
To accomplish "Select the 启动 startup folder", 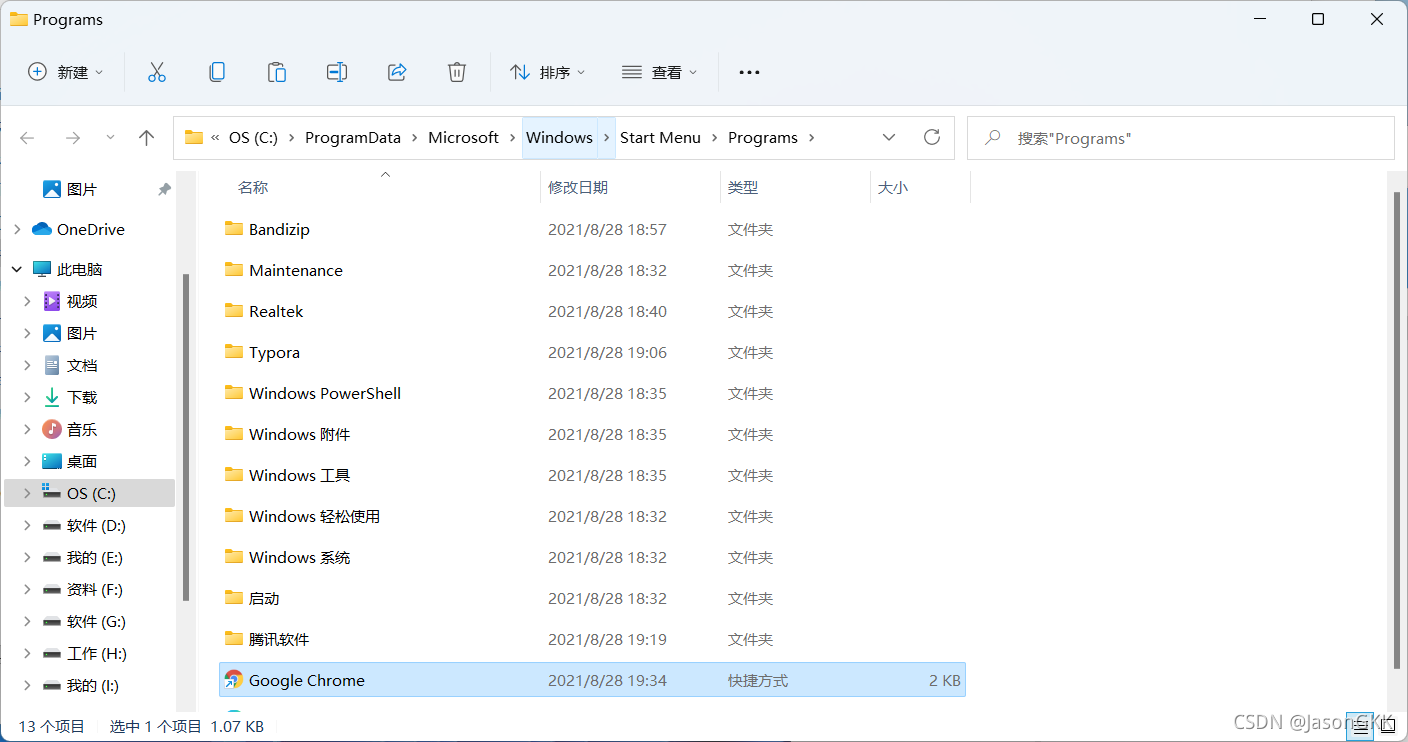I will tap(592, 598).
